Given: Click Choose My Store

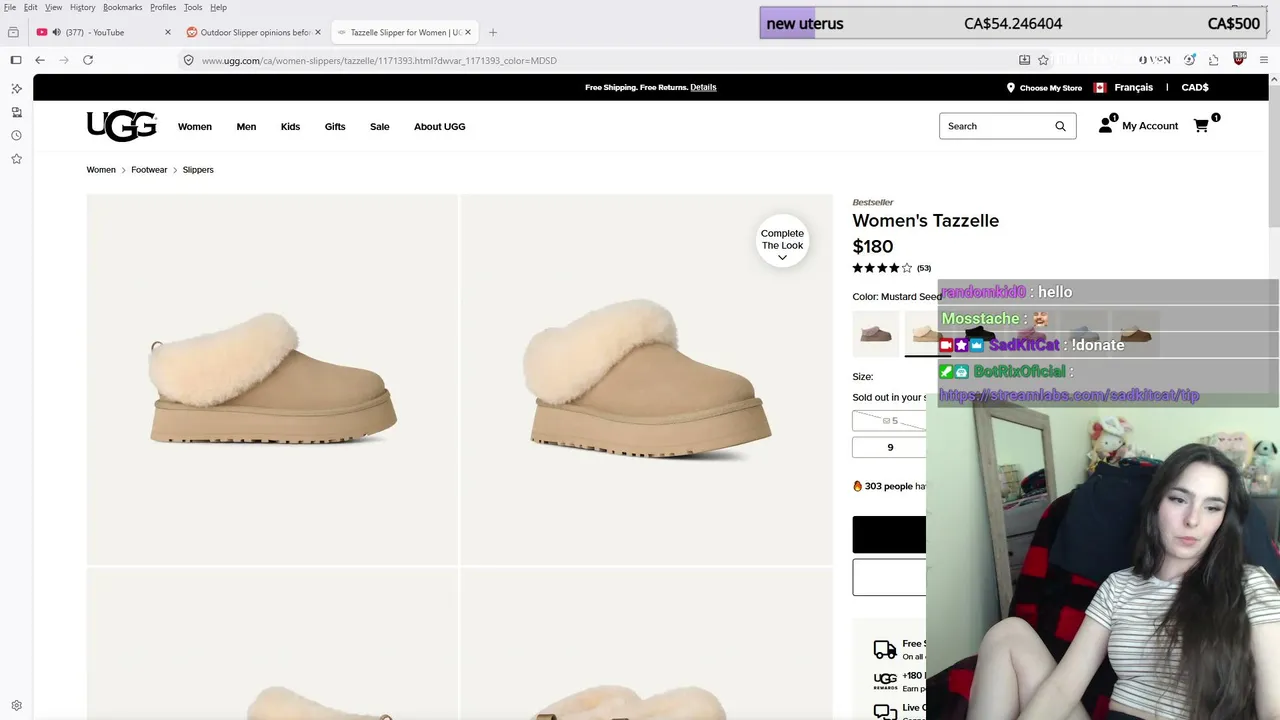Looking at the screenshot, I should (x=1051, y=88).
